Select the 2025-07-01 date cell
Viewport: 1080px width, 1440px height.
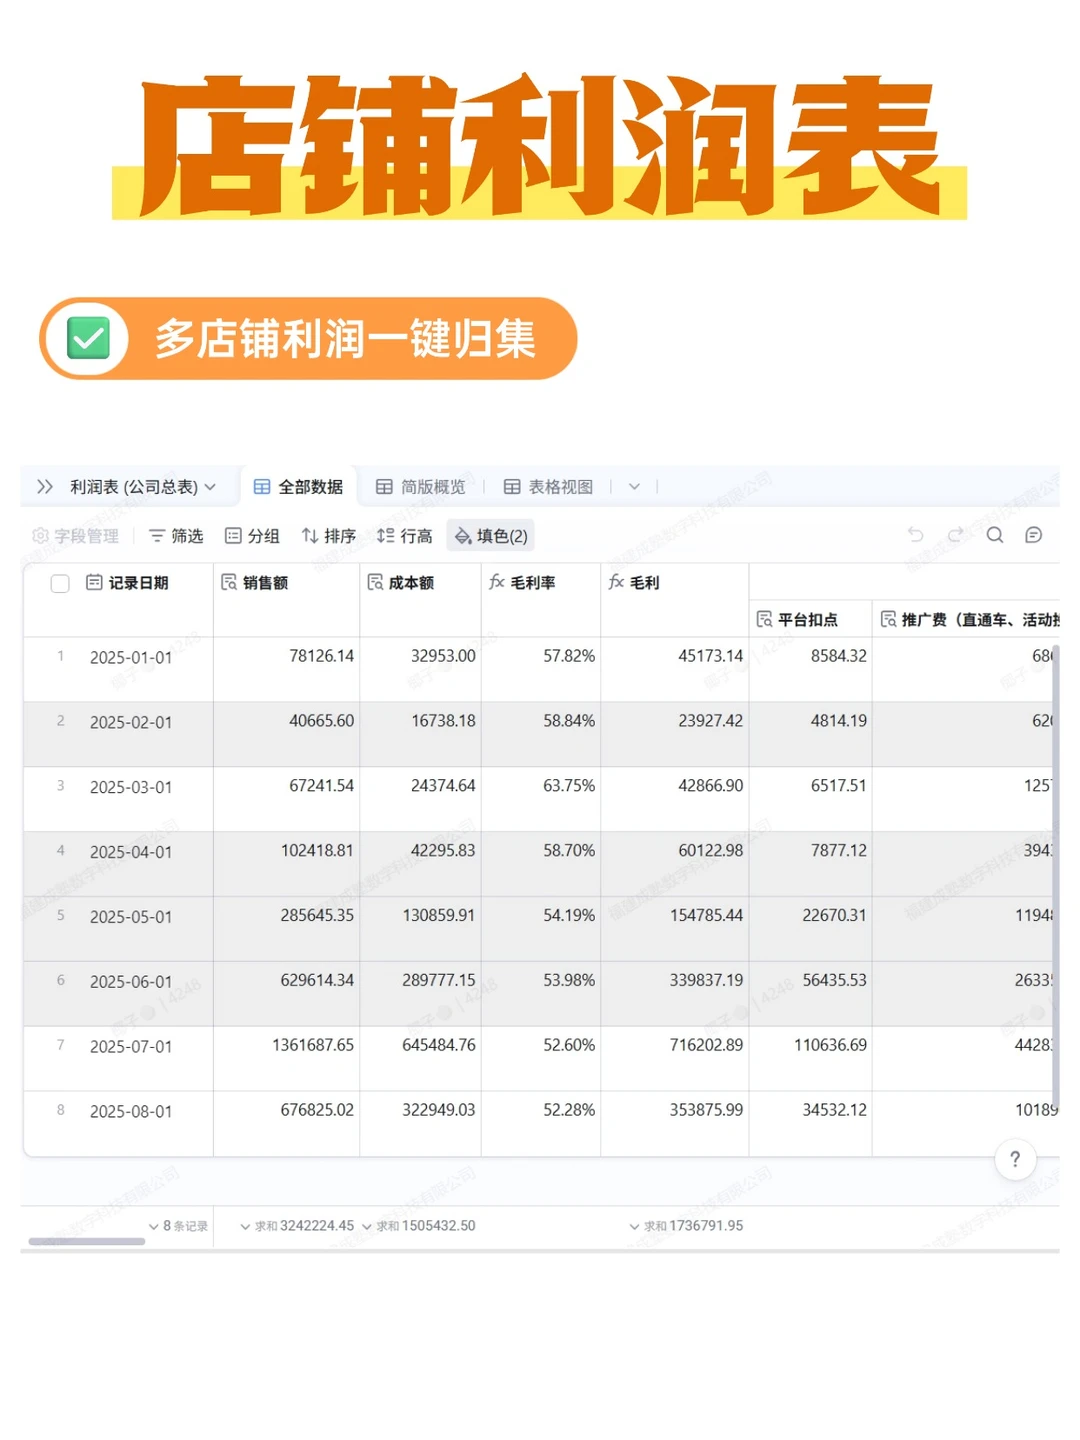tap(131, 1048)
